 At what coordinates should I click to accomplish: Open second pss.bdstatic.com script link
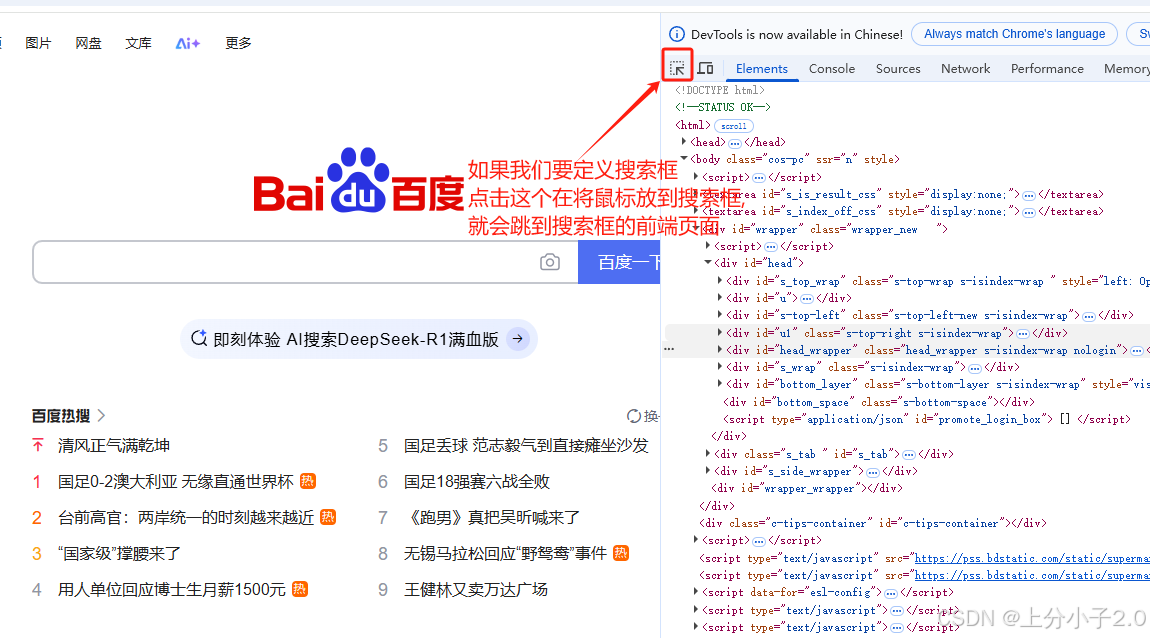1032,576
